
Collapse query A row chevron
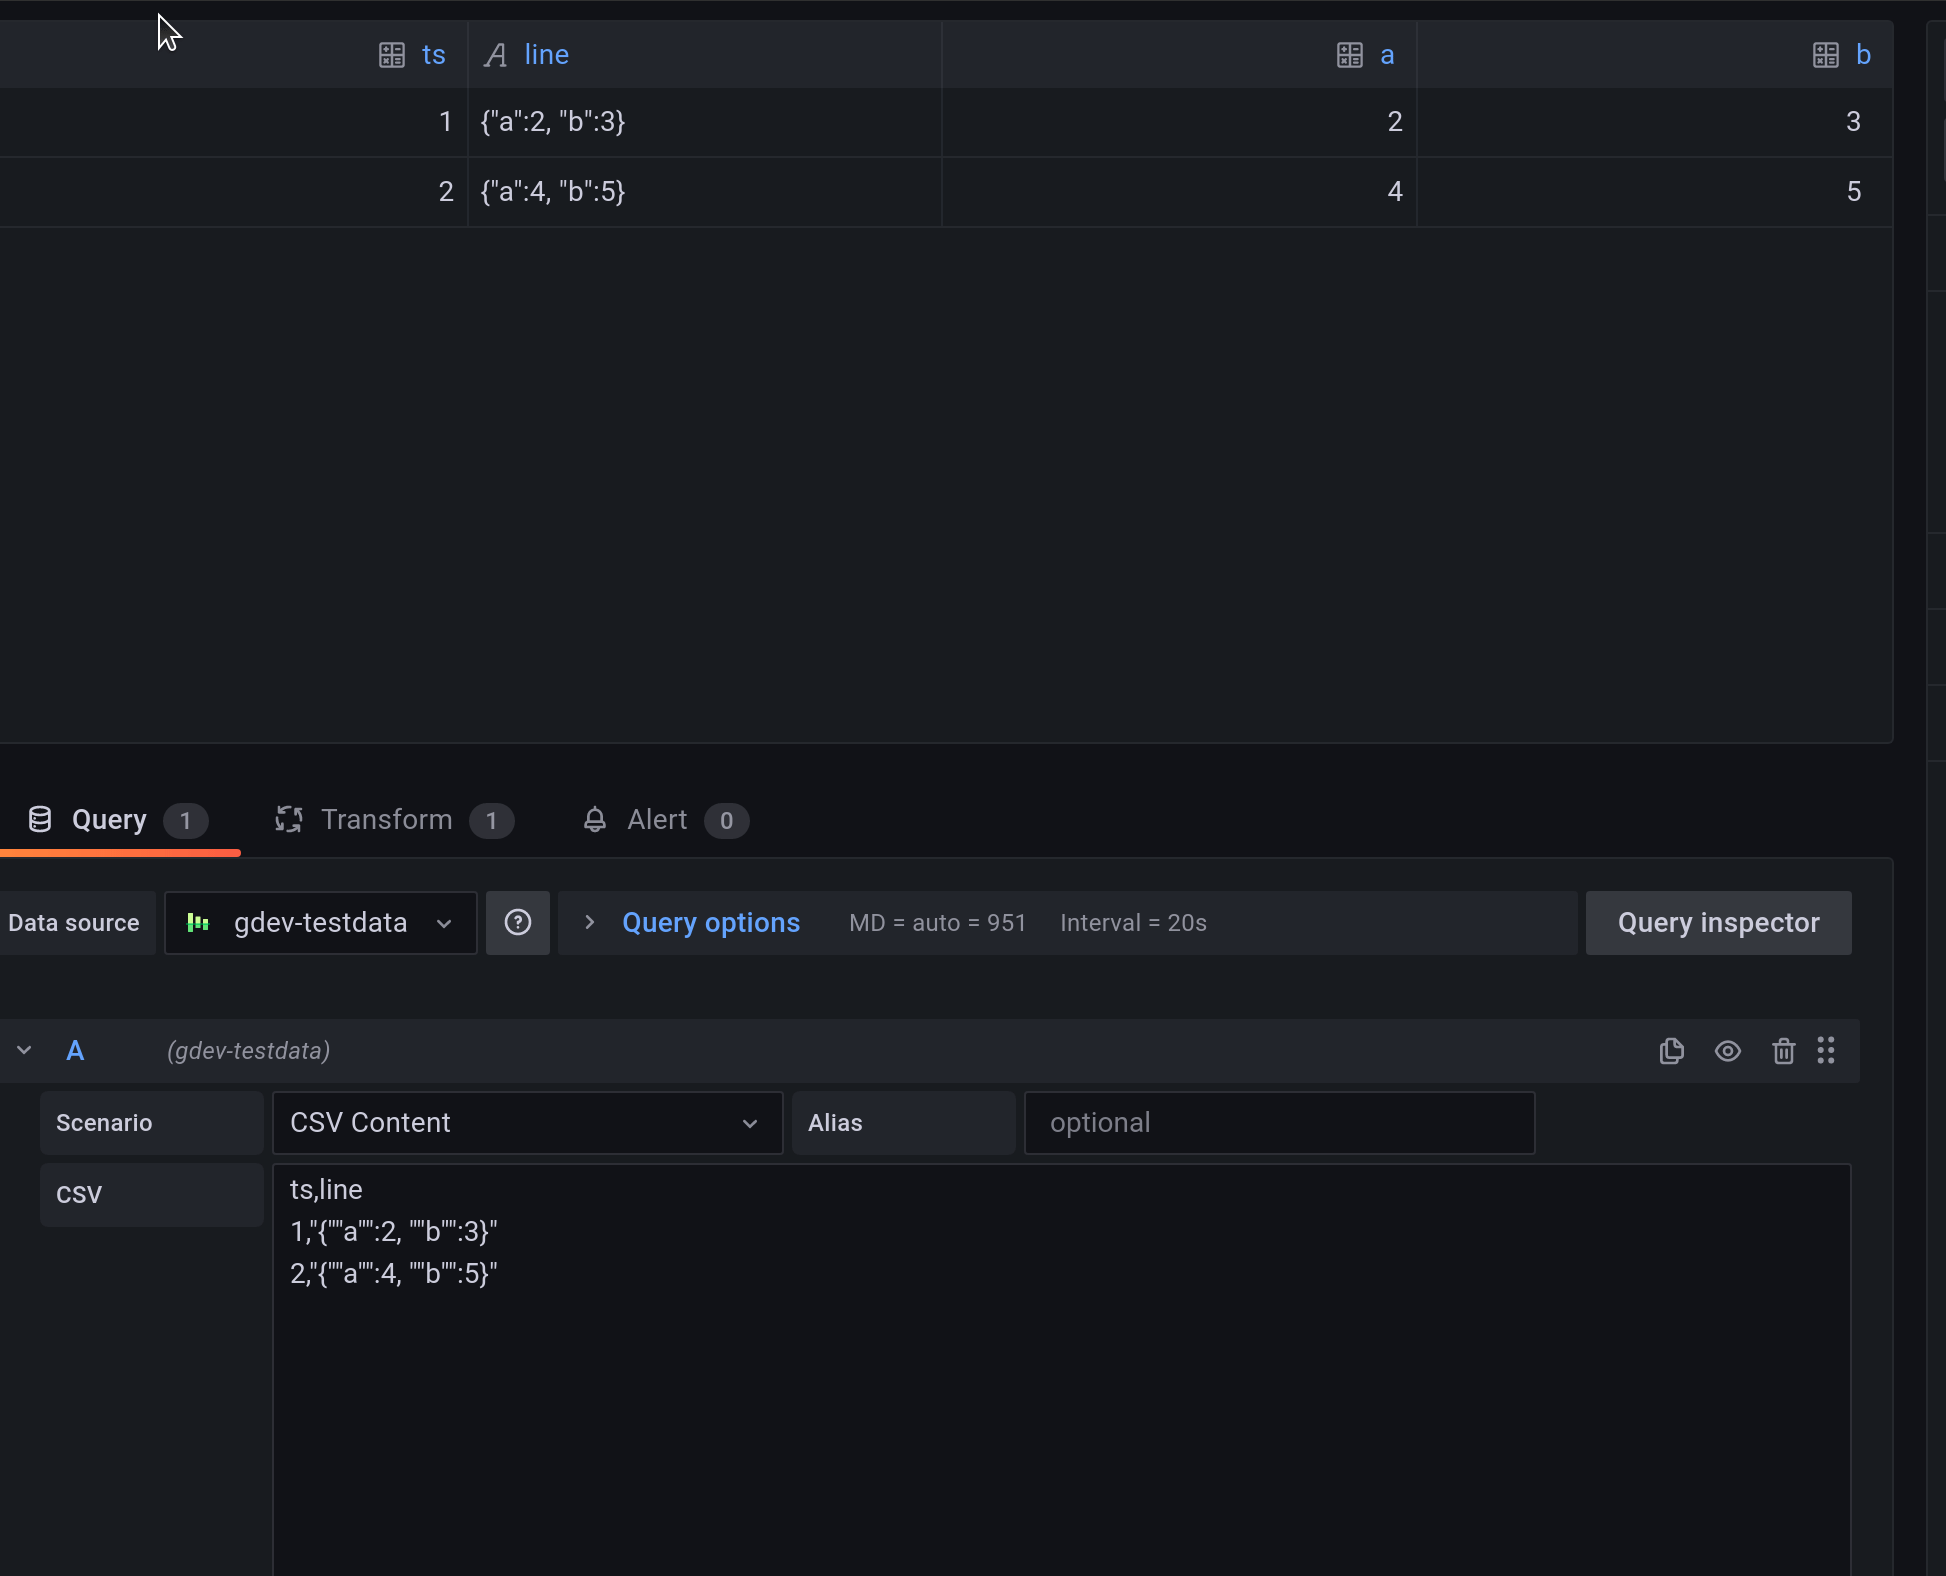[x=25, y=1051]
